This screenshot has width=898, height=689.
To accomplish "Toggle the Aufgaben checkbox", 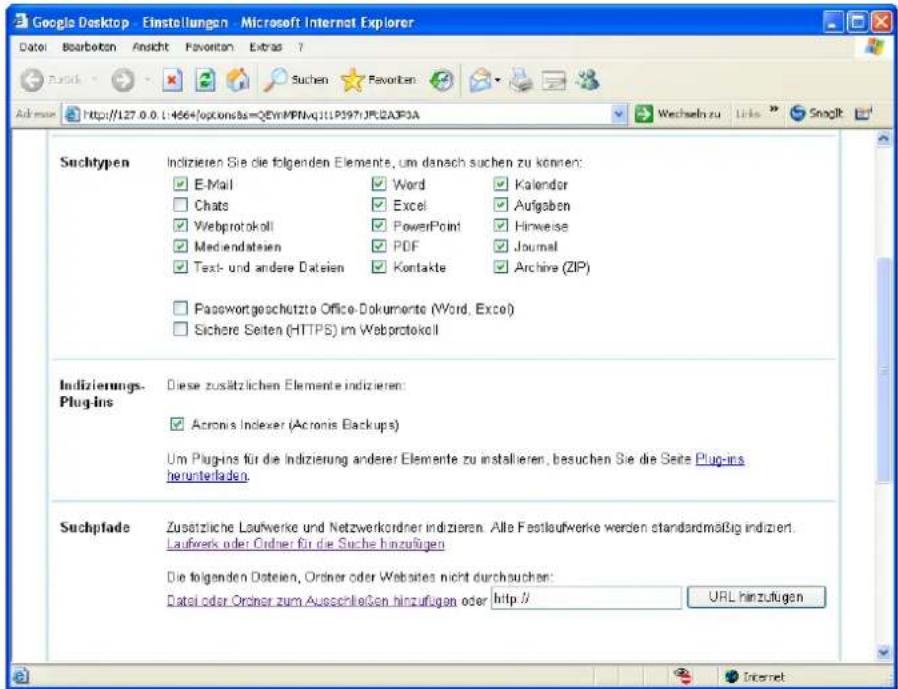I will (x=501, y=204).
